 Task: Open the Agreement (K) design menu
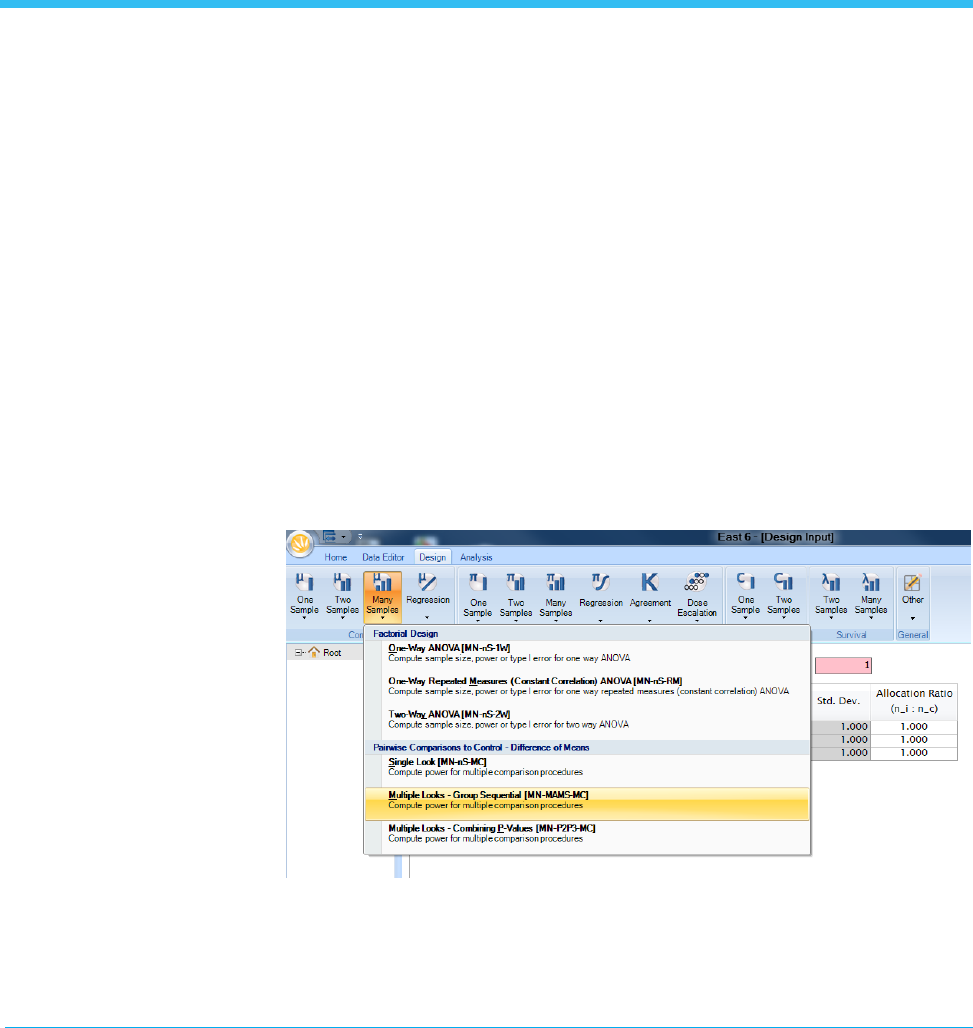(x=650, y=597)
